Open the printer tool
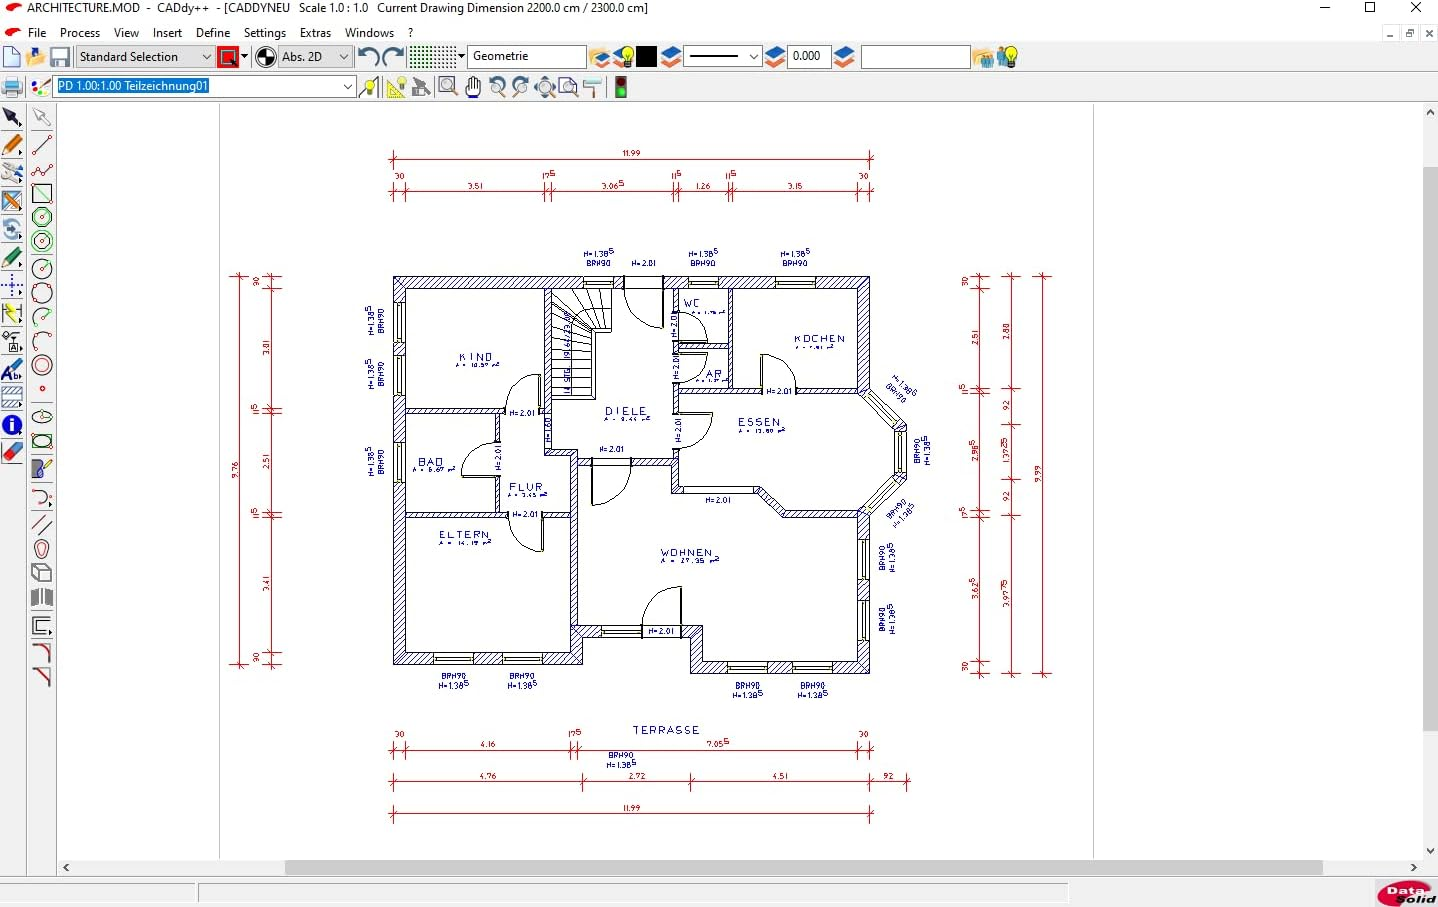The width and height of the screenshot is (1438, 907). [x=13, y=87]
